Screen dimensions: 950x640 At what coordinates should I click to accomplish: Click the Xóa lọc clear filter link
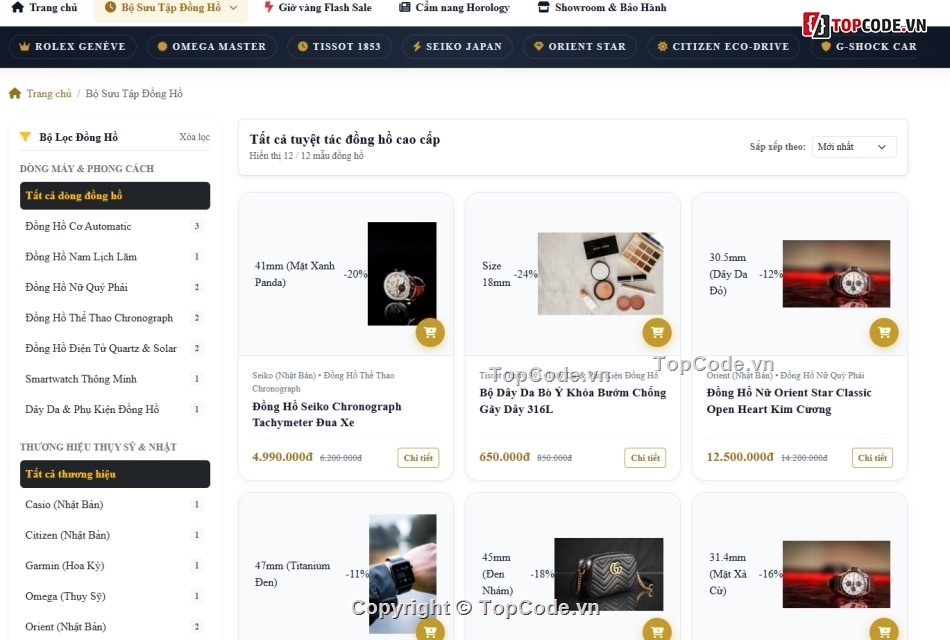(194, 137)
